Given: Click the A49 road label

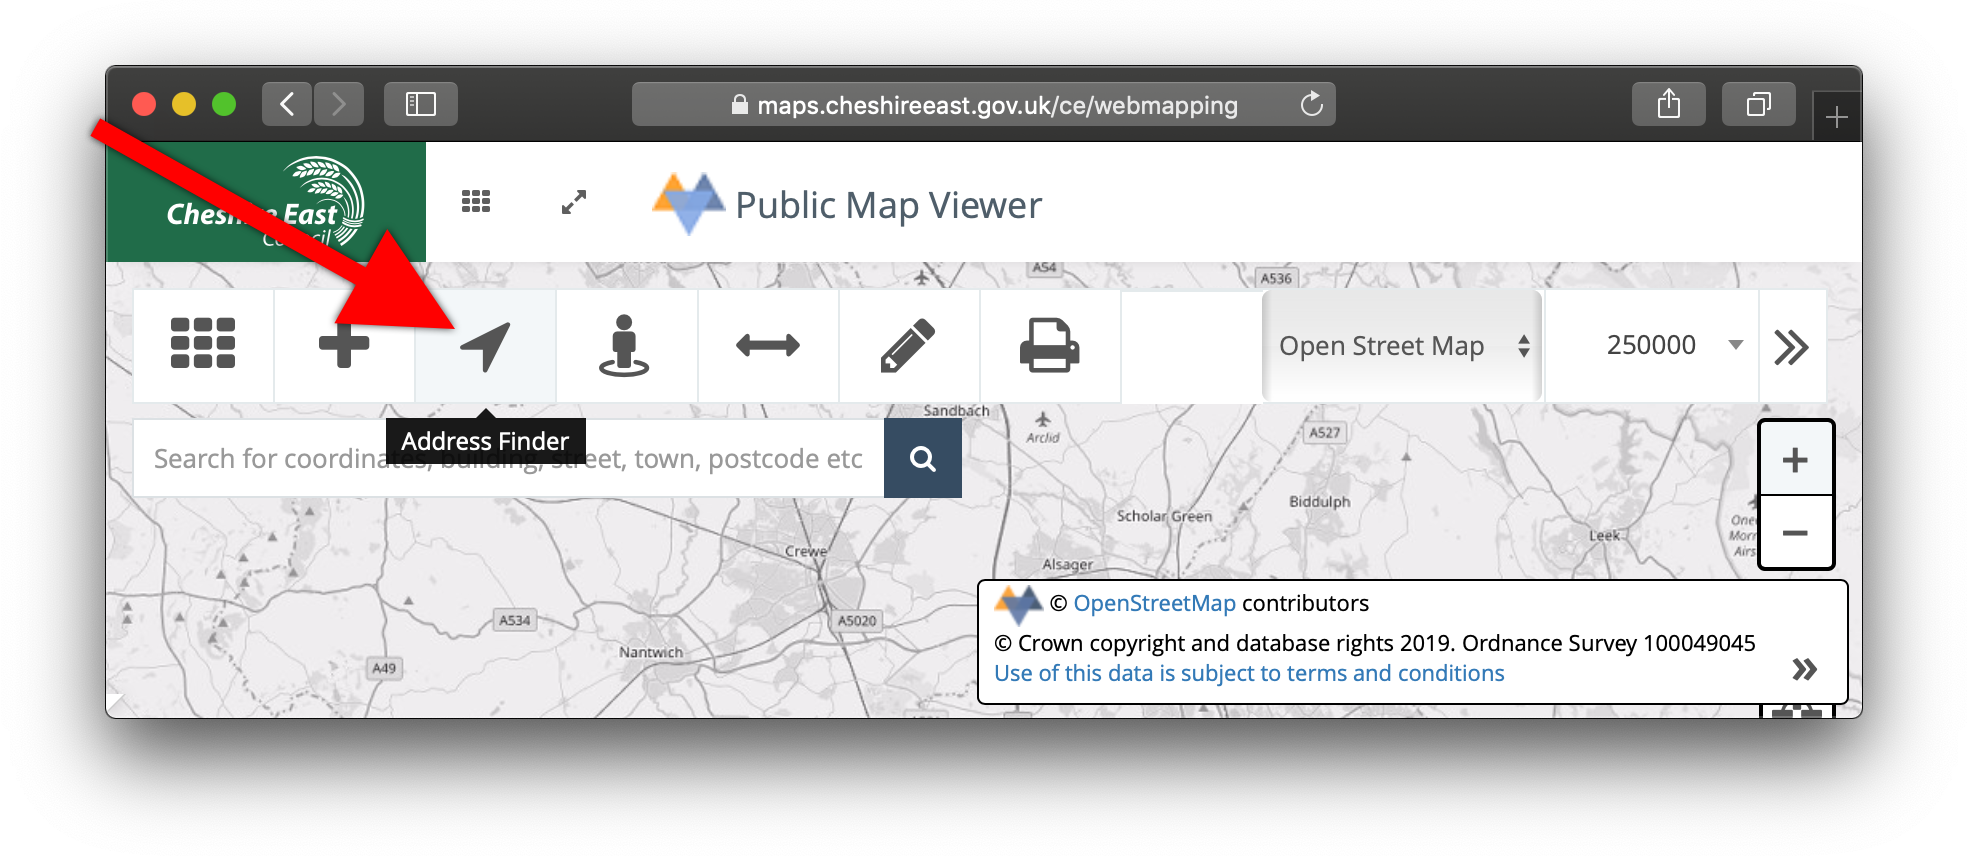Looking at the screenshot, I should [385, 668].
